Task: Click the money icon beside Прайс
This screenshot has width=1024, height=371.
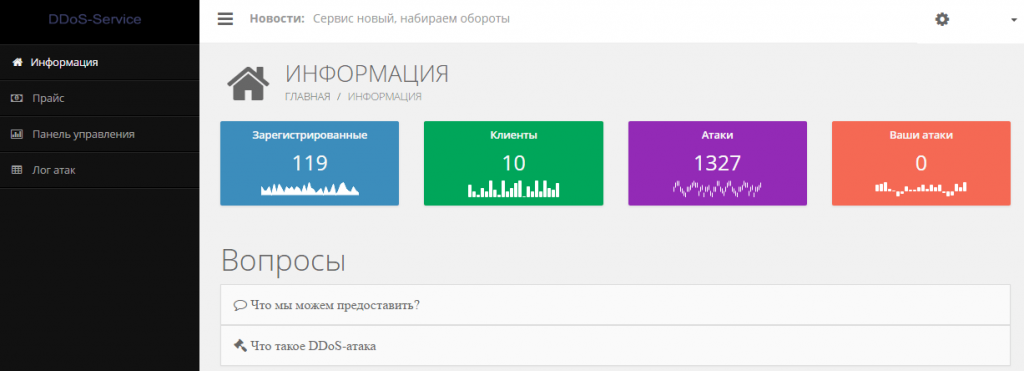Action: pyautogui.click(x=18, y=99)
